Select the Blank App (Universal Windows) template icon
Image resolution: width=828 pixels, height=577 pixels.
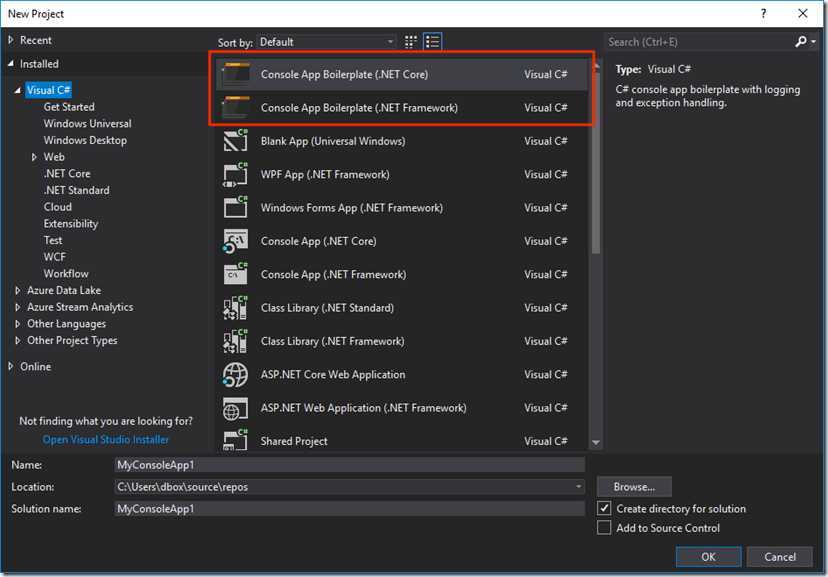pos(235,141)
